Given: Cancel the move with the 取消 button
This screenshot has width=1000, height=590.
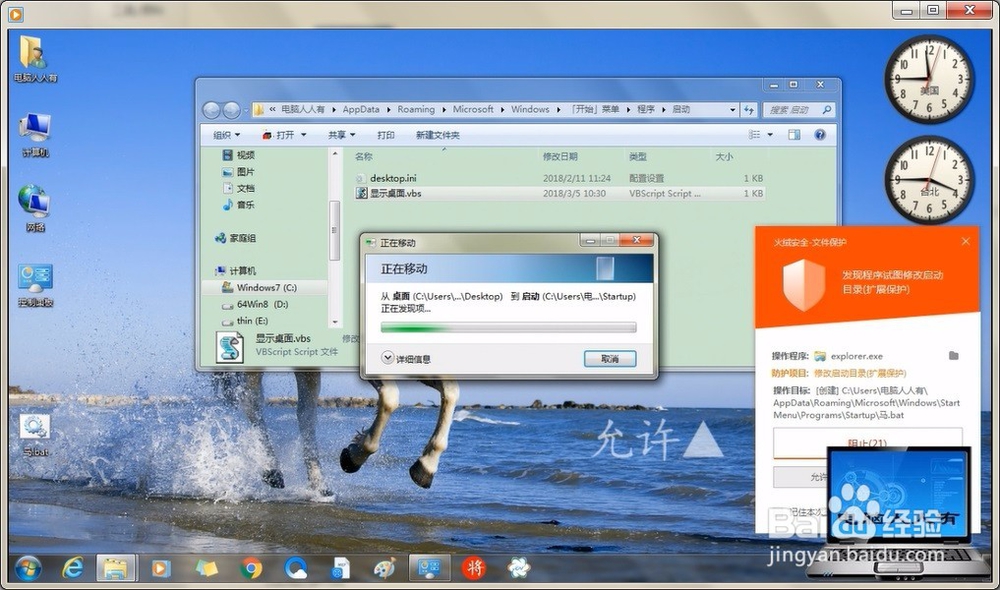Looking at the screenshot, I should [x=610, y=359].
